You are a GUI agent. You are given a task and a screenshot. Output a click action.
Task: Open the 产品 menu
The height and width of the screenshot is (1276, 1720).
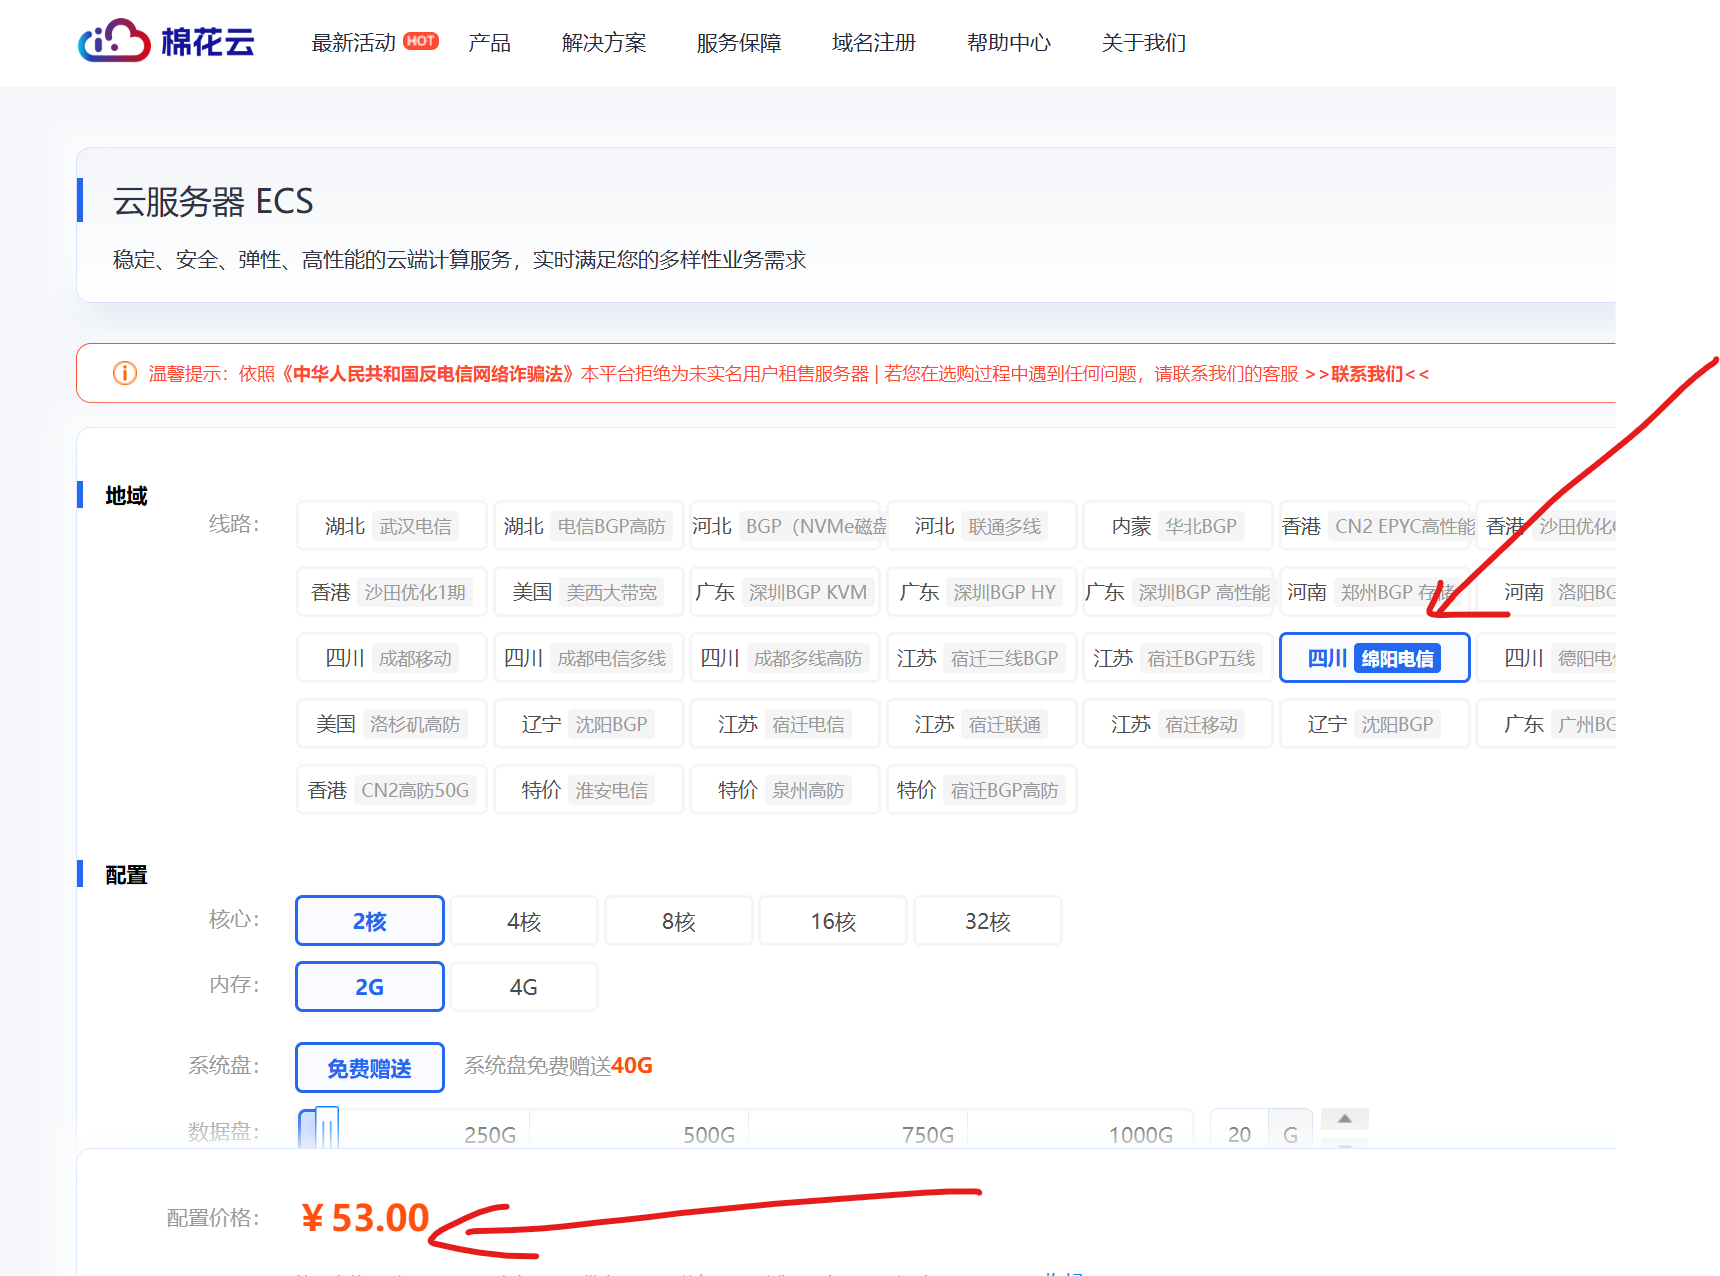489,43
